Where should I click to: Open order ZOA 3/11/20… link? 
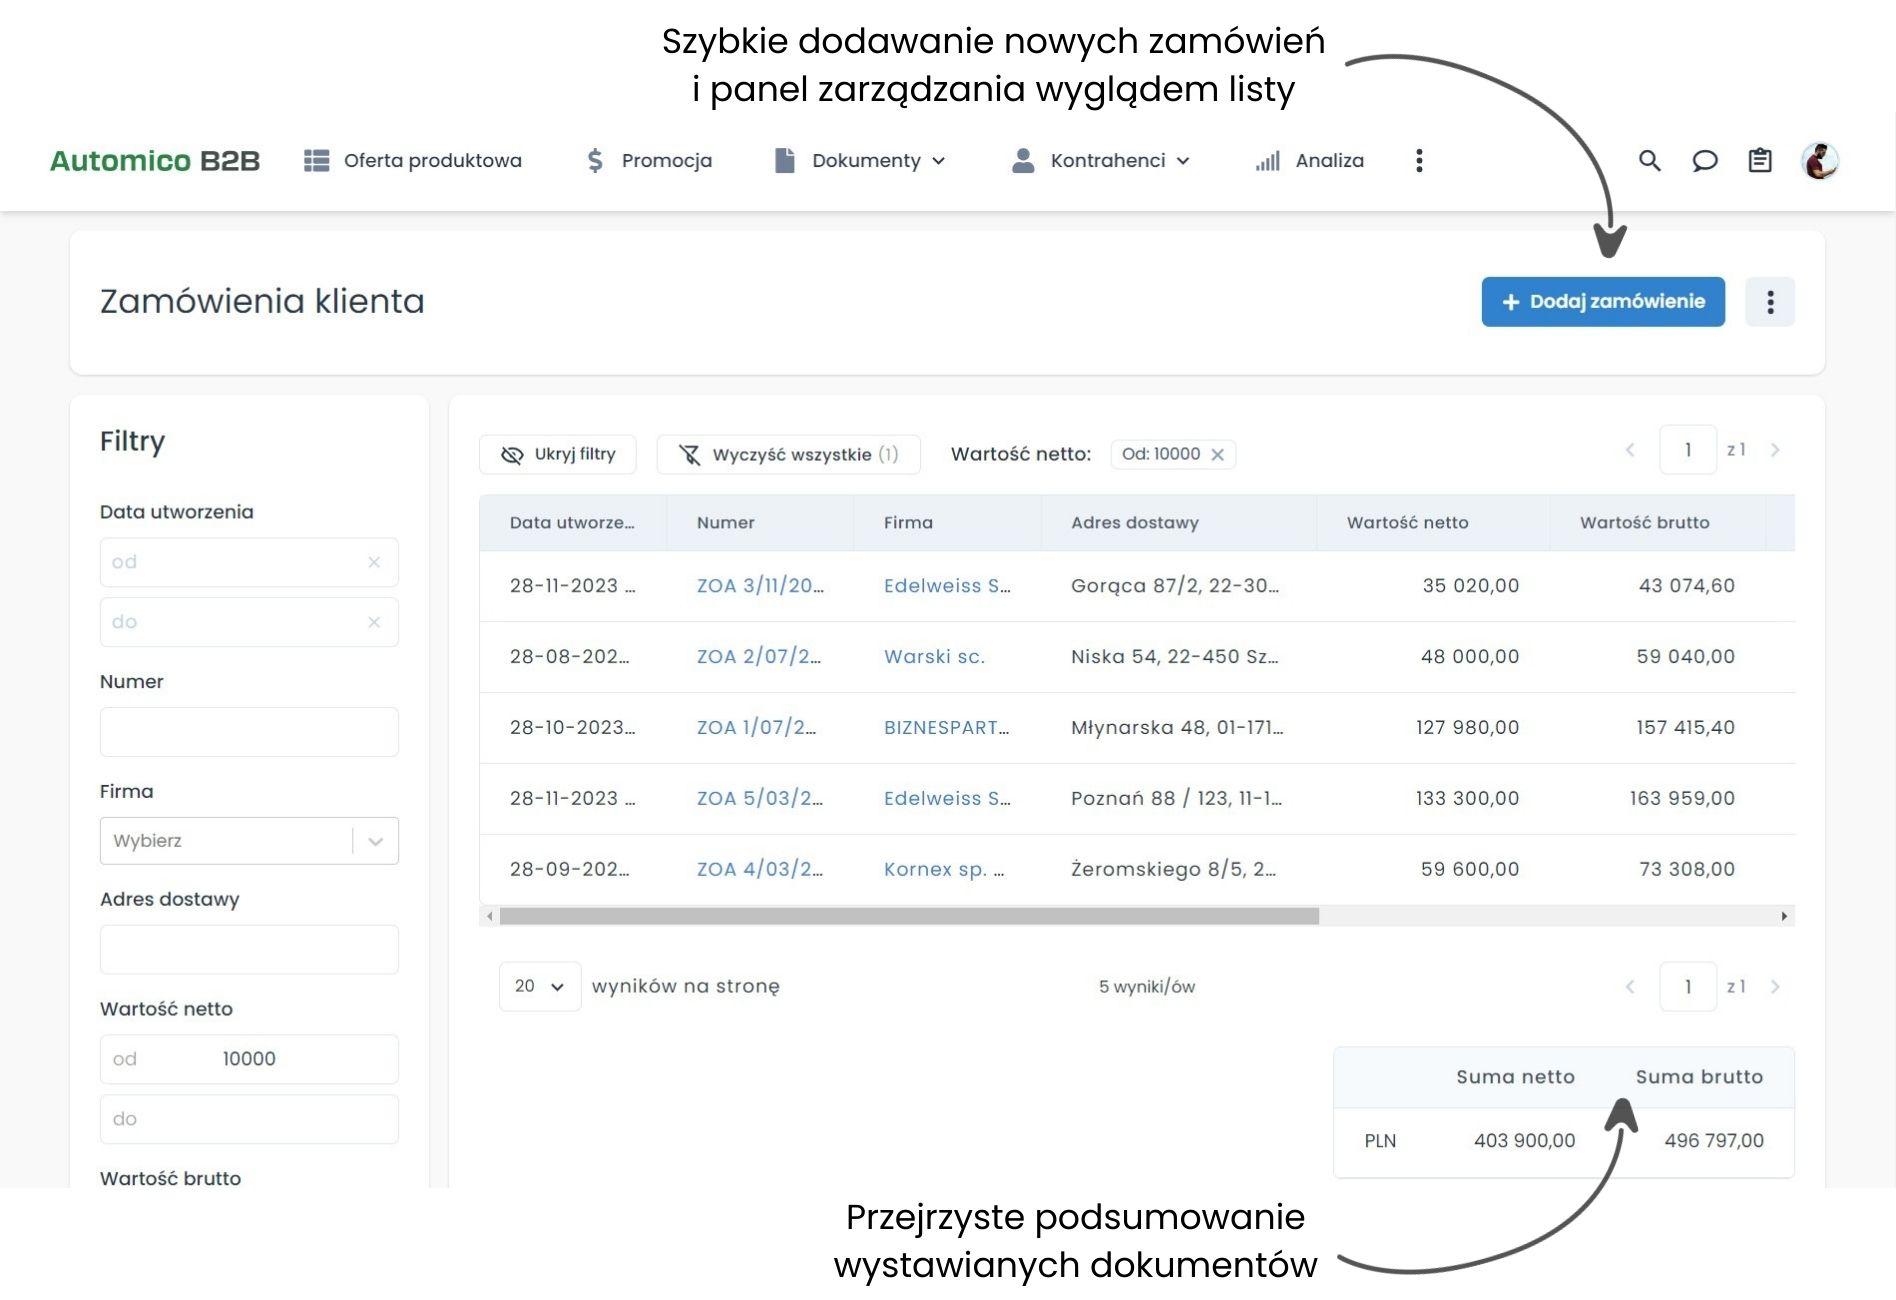pyautogui.click(x=759, y=586)
